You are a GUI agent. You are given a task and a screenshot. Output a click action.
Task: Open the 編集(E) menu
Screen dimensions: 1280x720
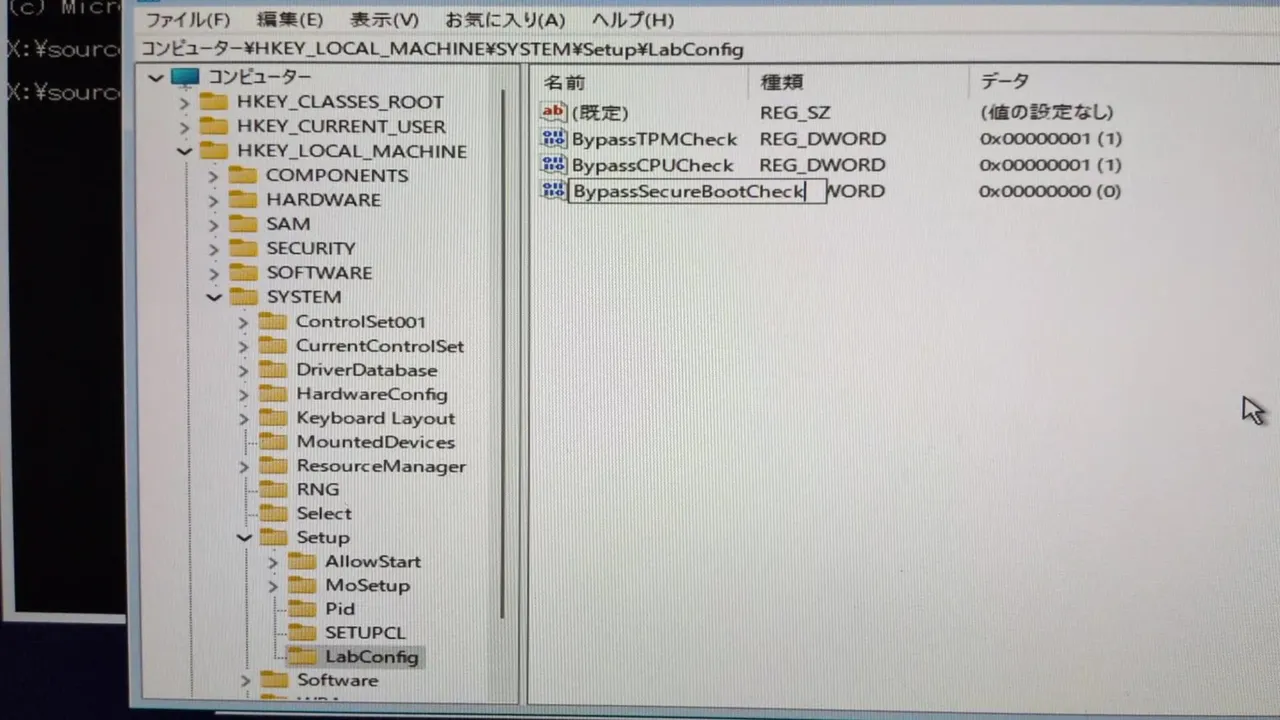pyautogui.click(x=290, y=20)
